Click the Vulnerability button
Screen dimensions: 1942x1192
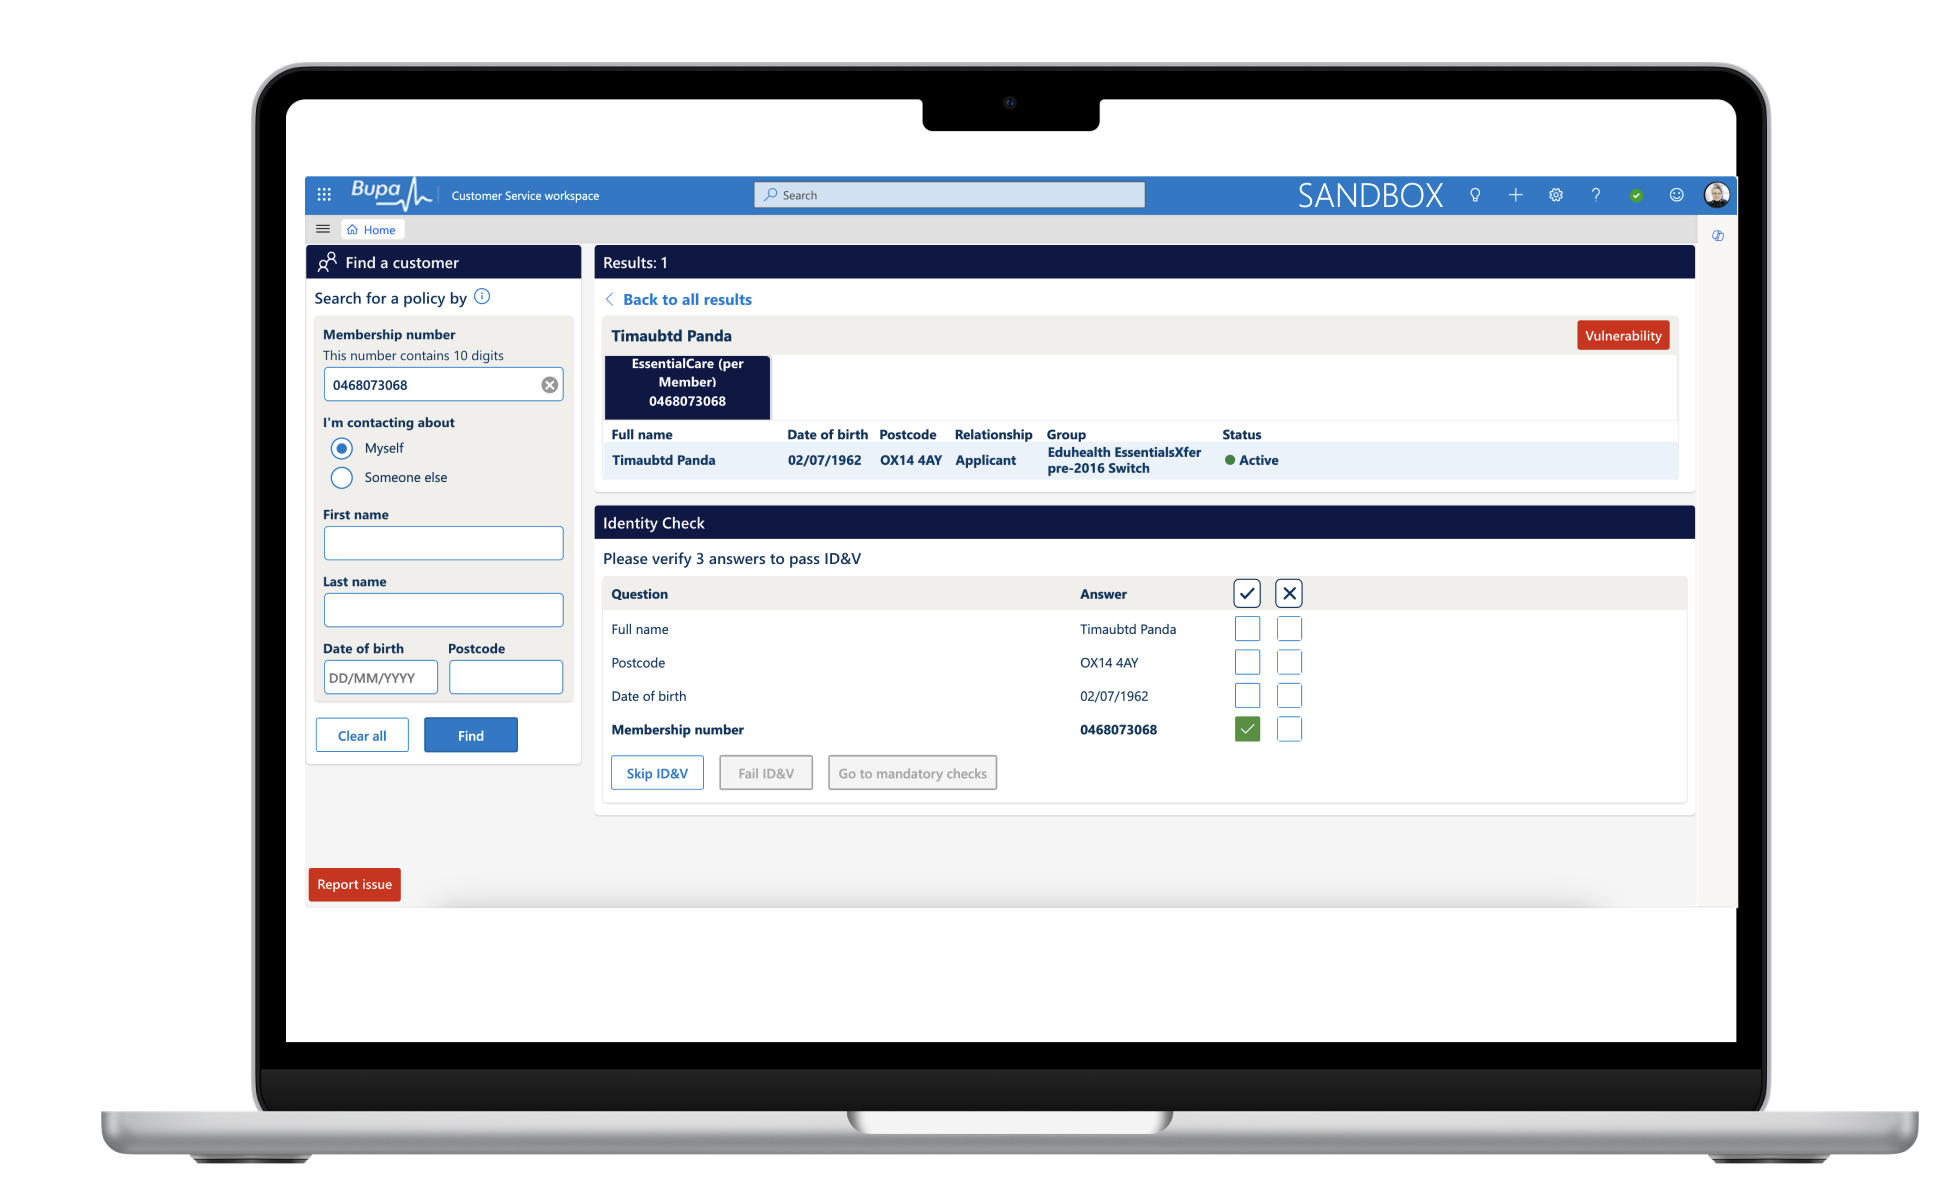click(1623, 336)
